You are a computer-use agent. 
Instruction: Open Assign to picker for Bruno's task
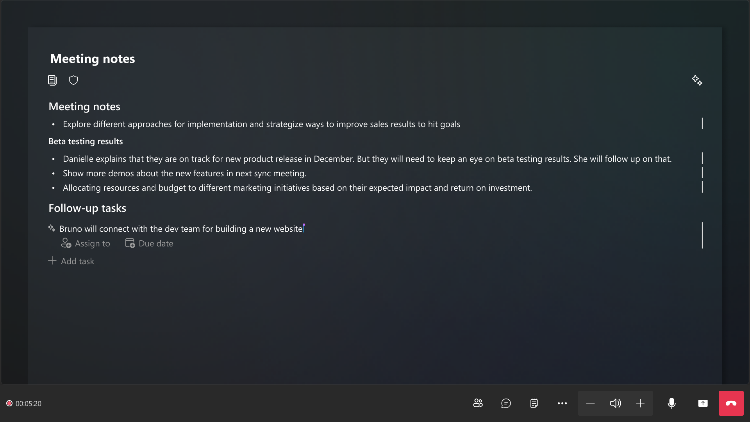pos(86,244)
